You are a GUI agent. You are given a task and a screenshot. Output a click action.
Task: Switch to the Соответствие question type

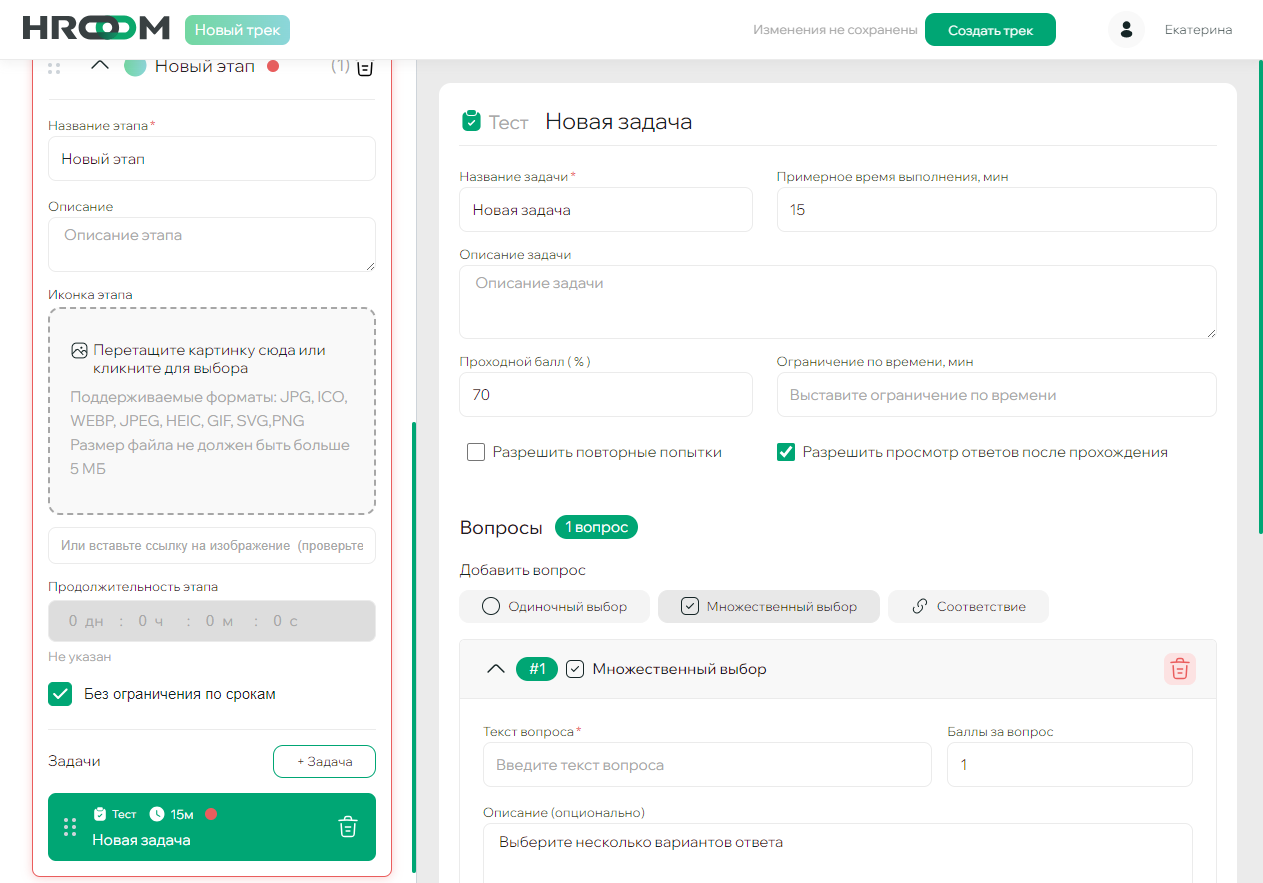coord(968,606)
